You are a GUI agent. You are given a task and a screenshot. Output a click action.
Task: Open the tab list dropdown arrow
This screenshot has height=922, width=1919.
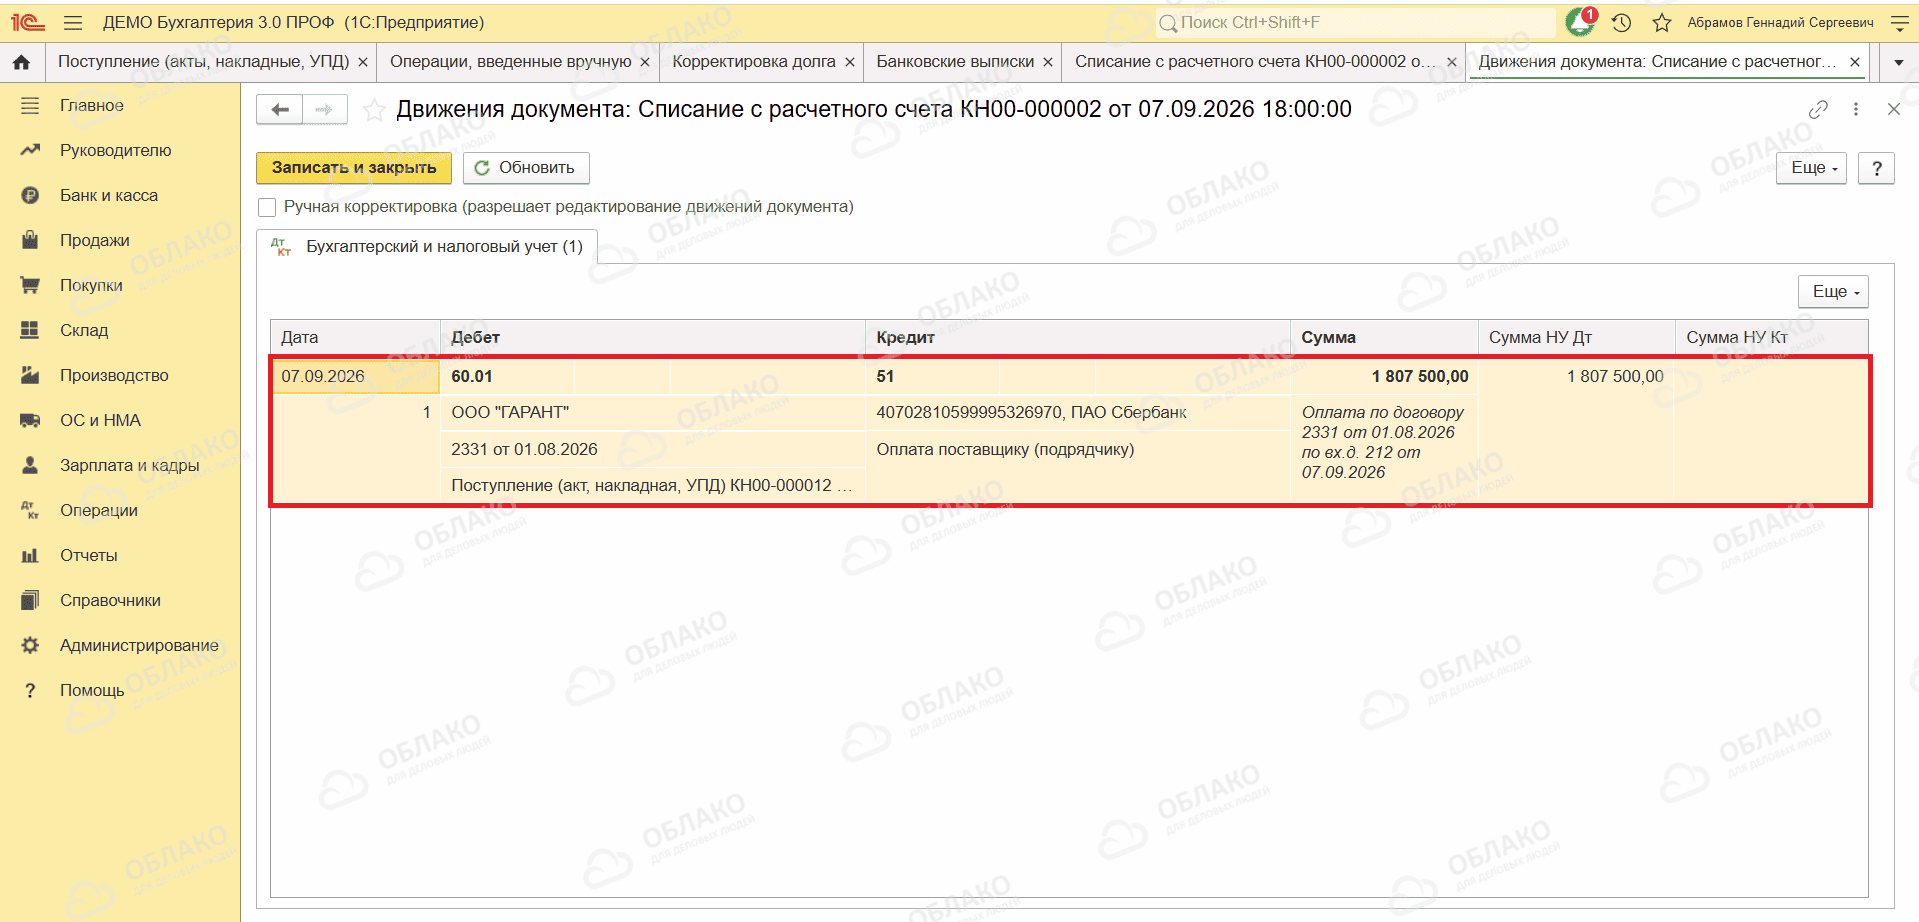(x=1899, y=62)
